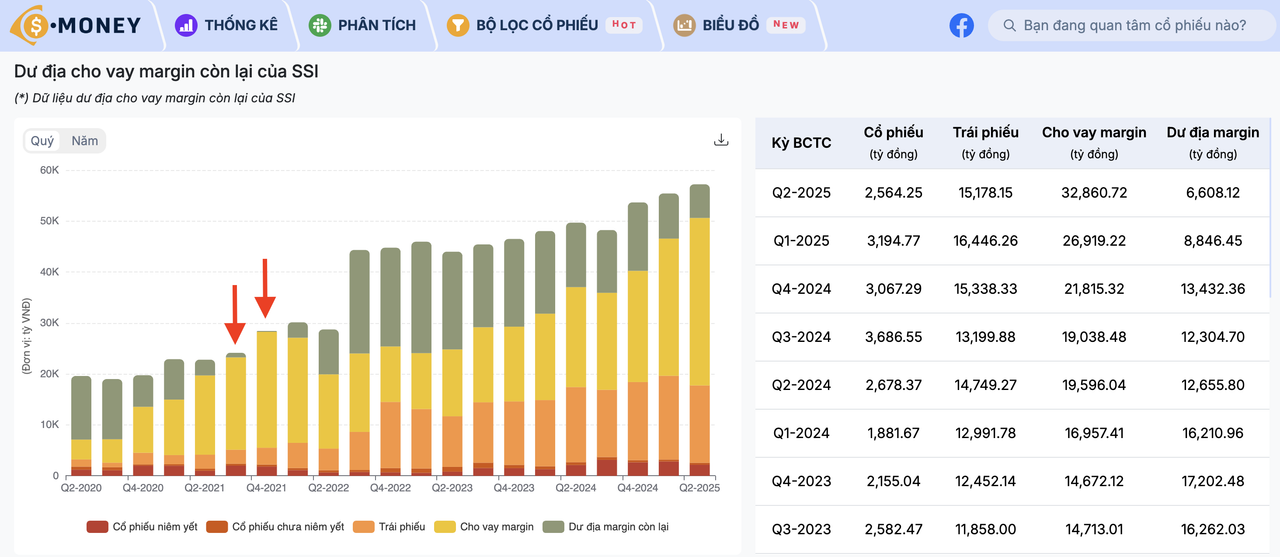Select the Q1-2025 table row label
1280x557 pixels.
801,241
